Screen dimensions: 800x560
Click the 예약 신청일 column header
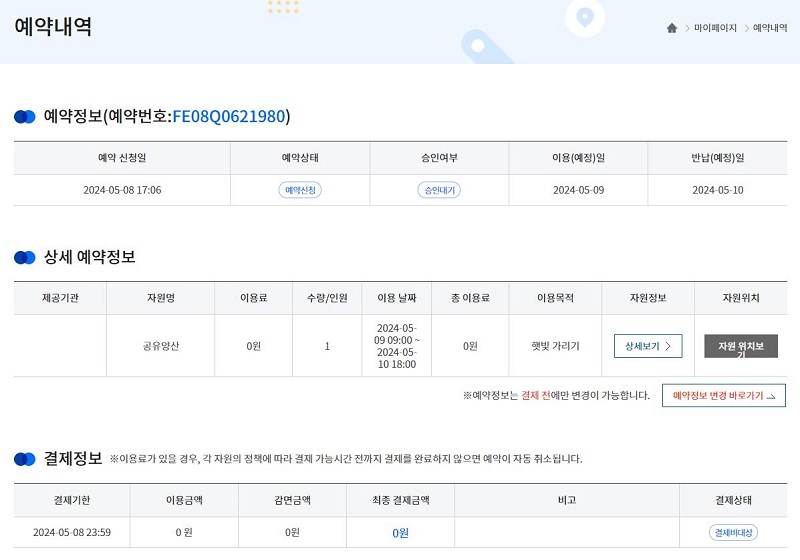click(x=122, y=158)
